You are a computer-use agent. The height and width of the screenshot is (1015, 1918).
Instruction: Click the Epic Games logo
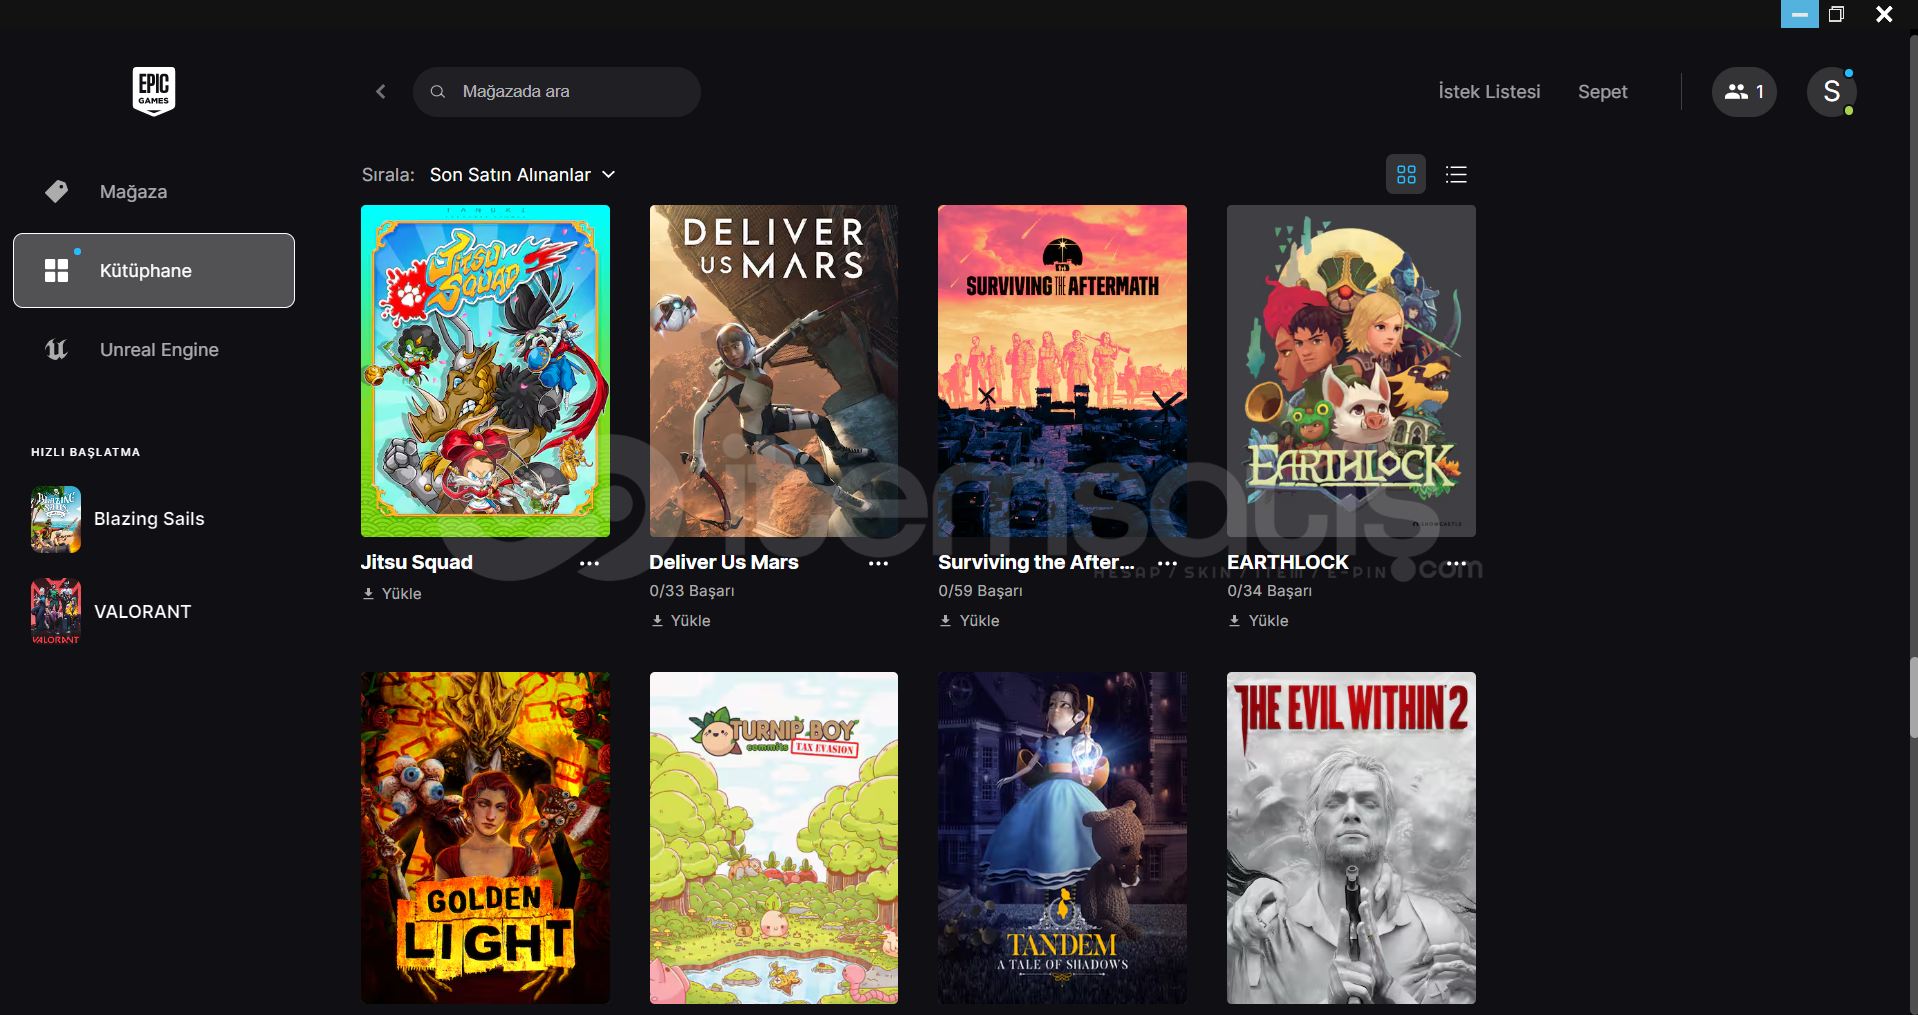click(154, 91)
